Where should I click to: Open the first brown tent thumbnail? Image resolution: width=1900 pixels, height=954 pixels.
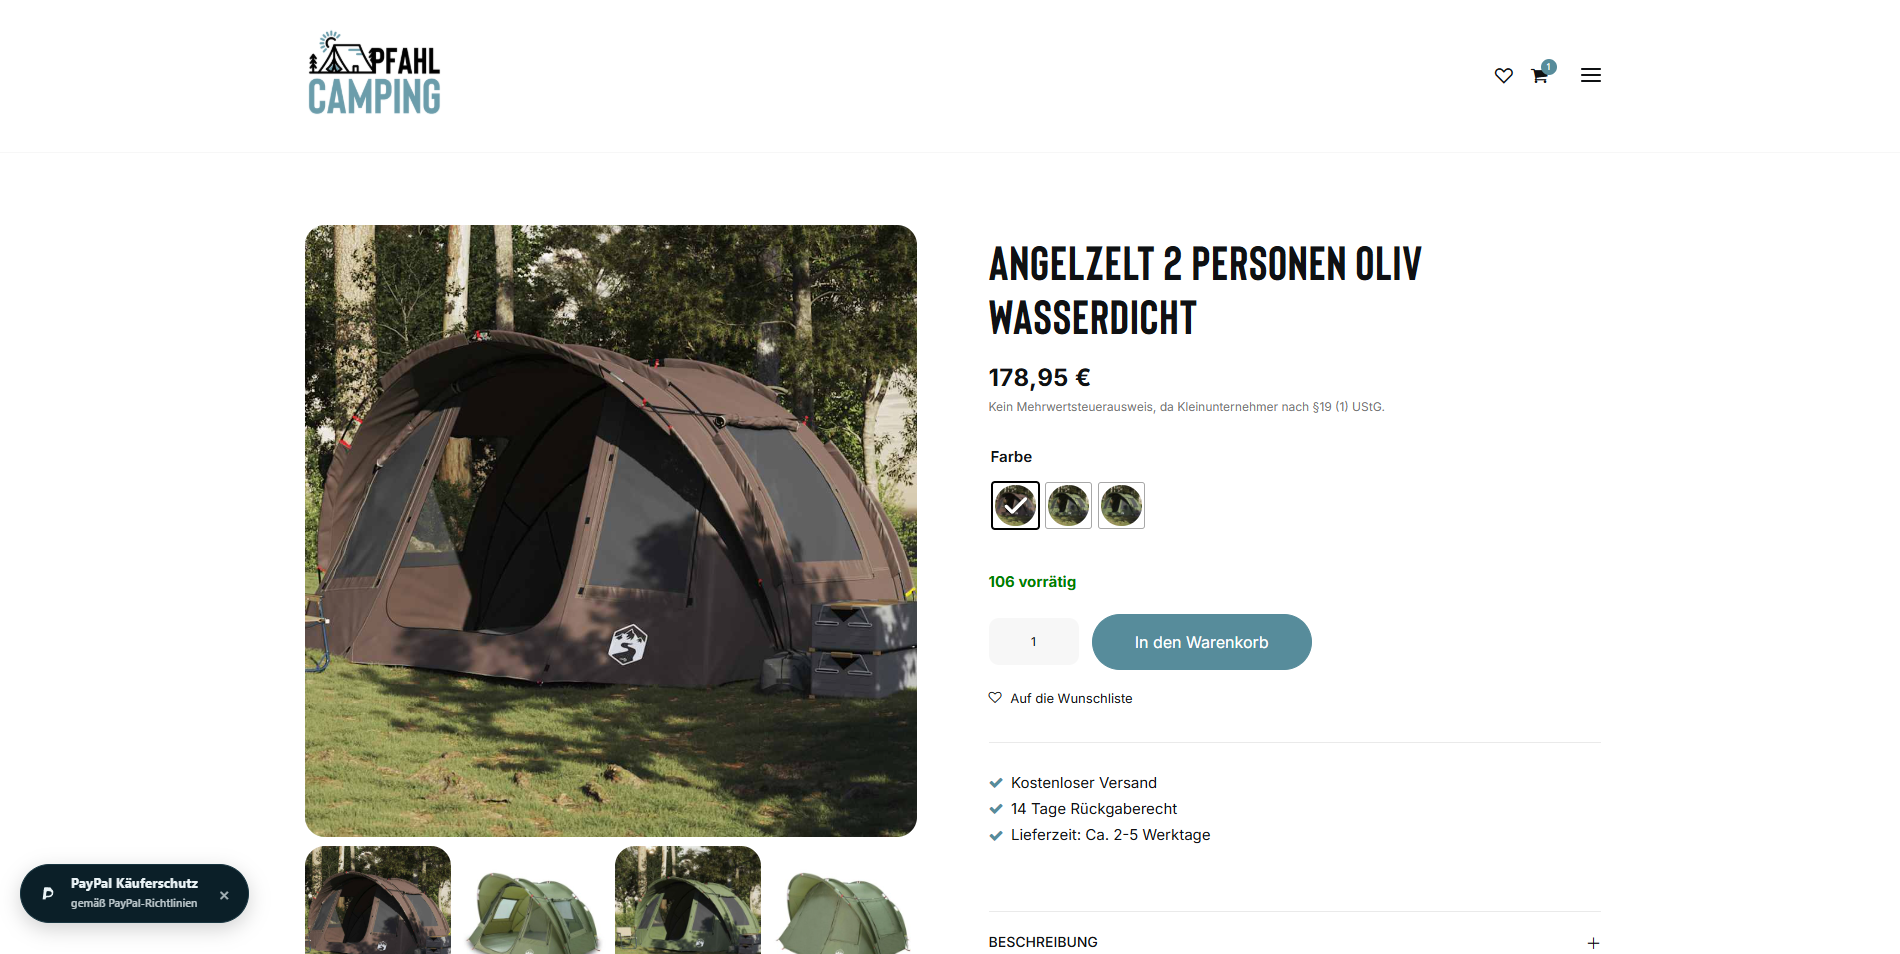(x=378, y=900)
